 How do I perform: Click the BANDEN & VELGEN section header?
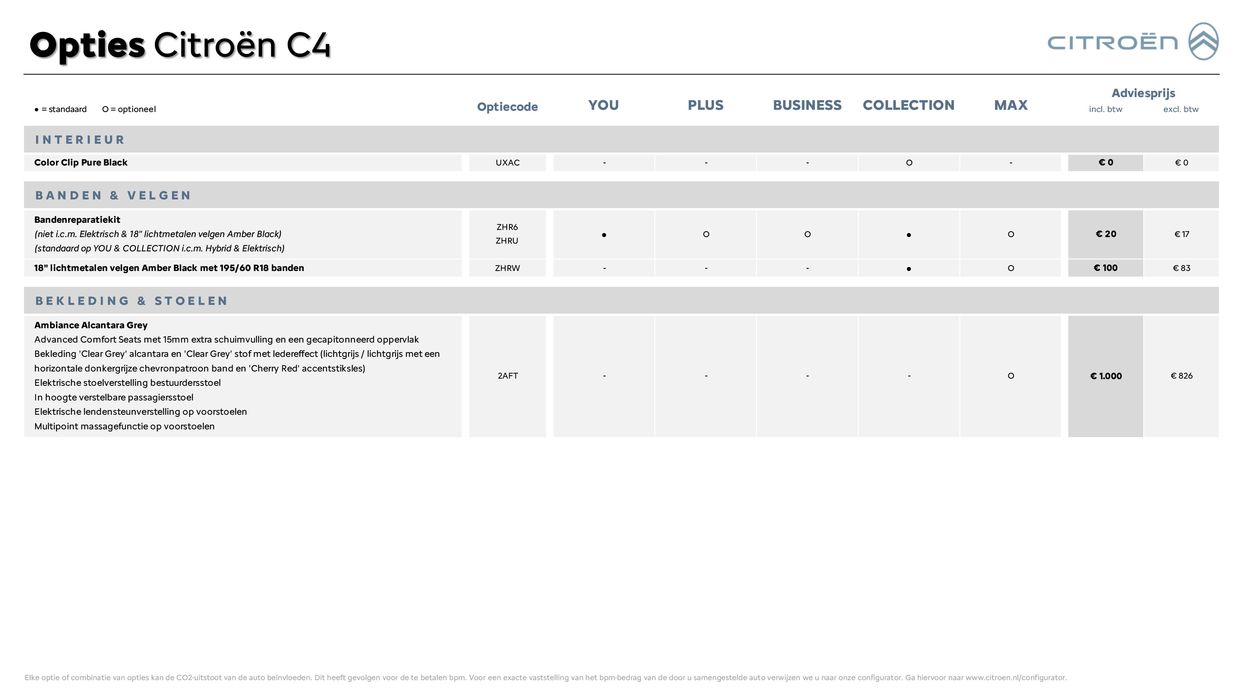click(x=113, y=196)
